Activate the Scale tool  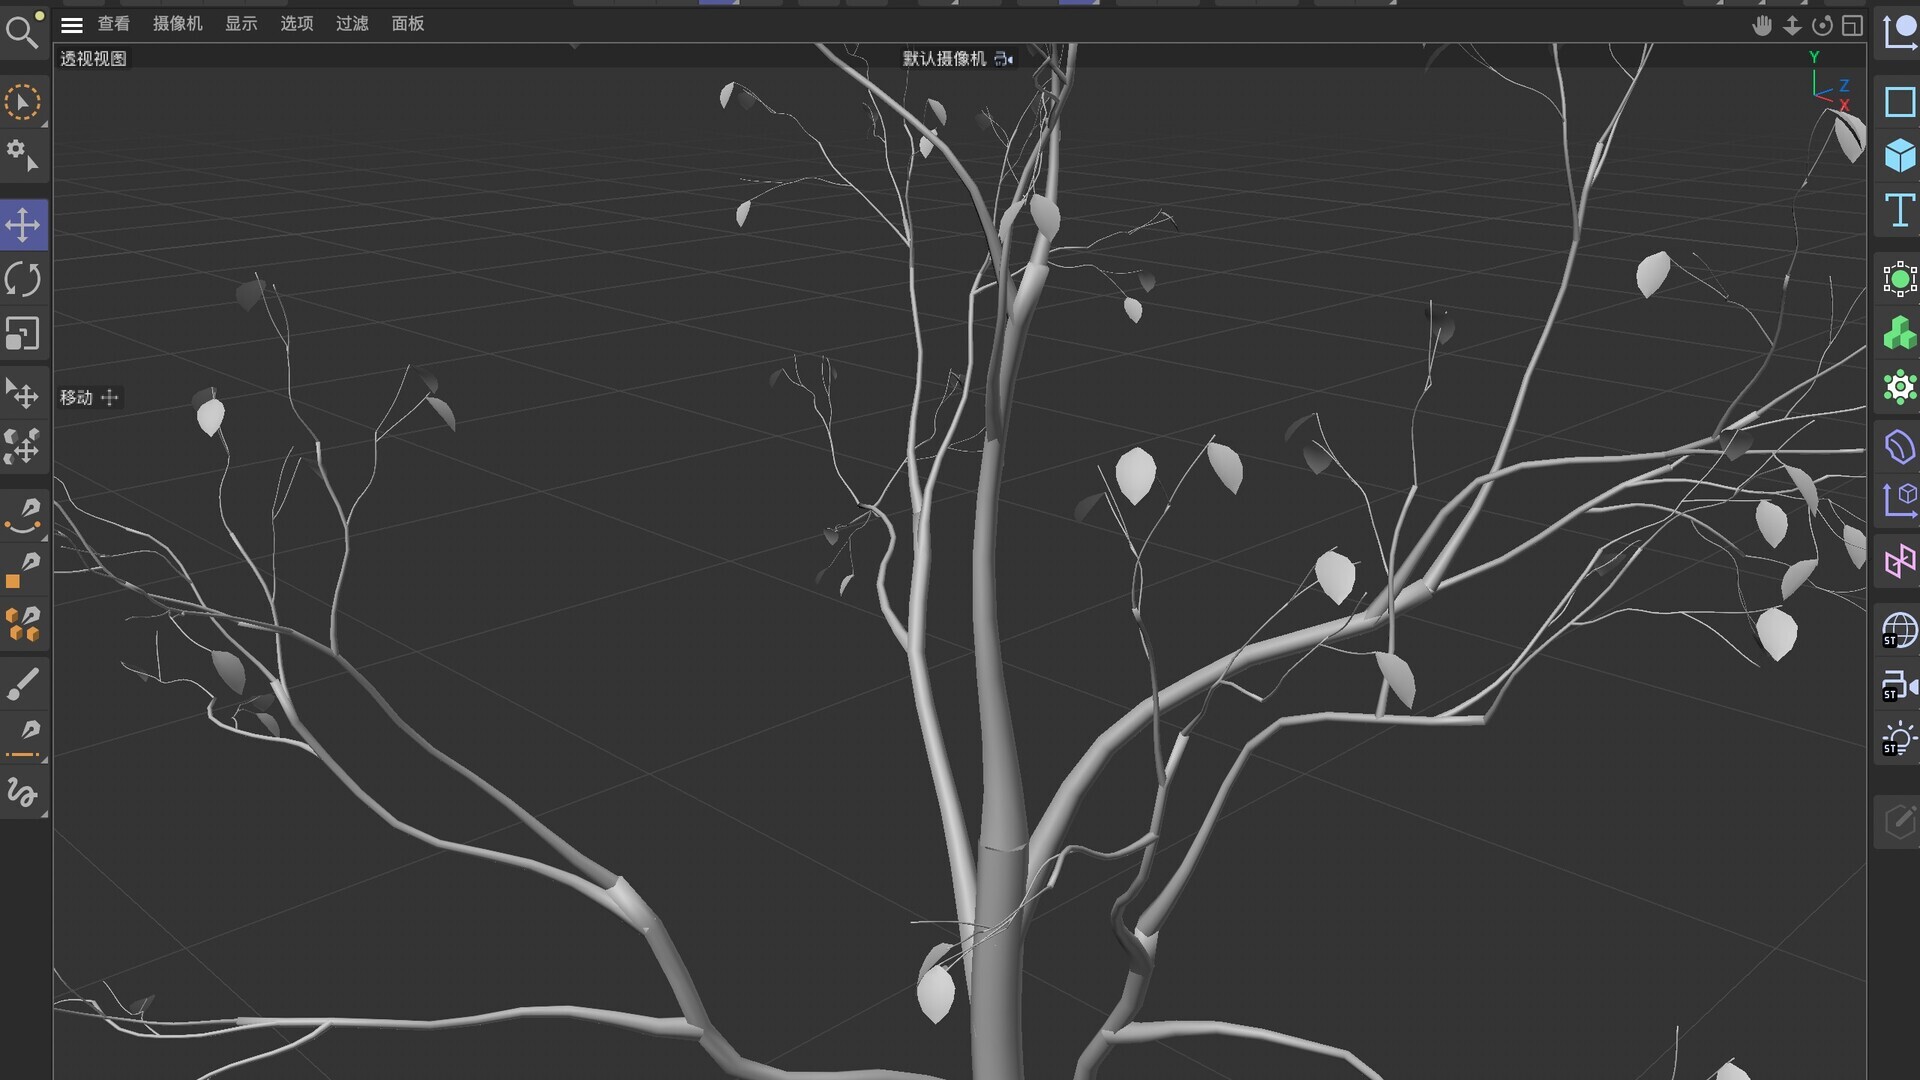(x=22, y=333)
